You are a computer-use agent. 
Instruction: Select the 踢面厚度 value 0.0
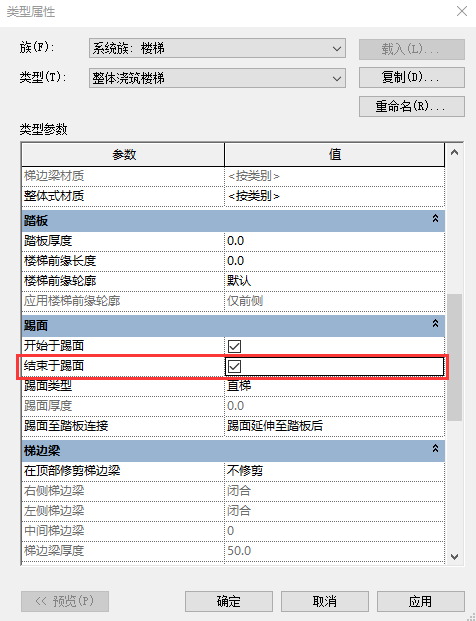(x=334, y=406)
